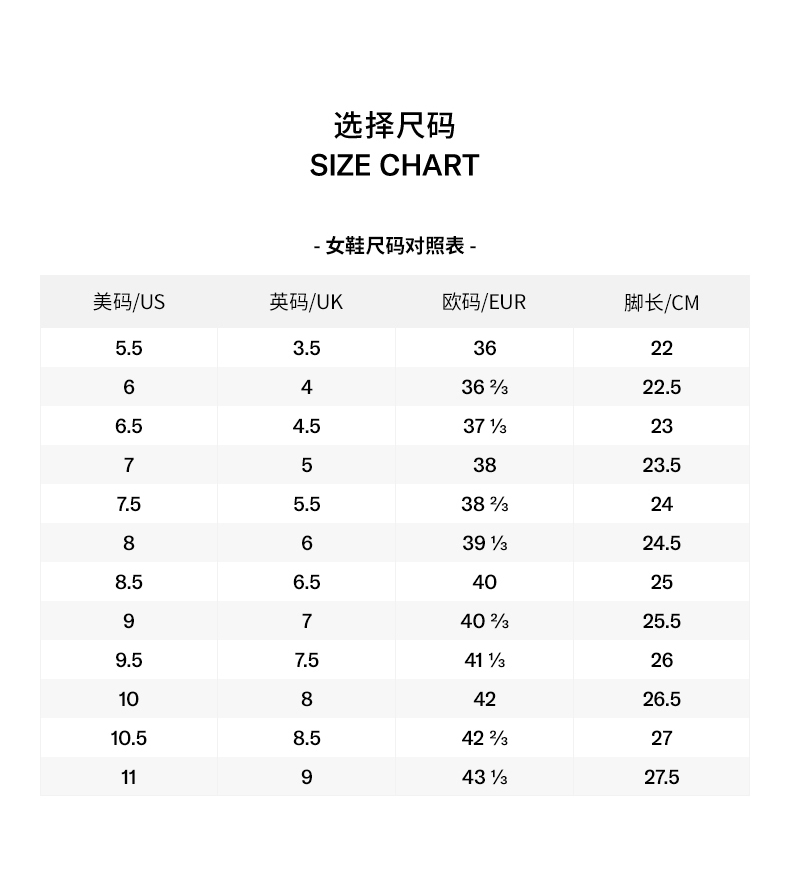Click EUR size 39 ⅓ cell
This screenshot has width=790, height=885.
click(x=484, y=543)
